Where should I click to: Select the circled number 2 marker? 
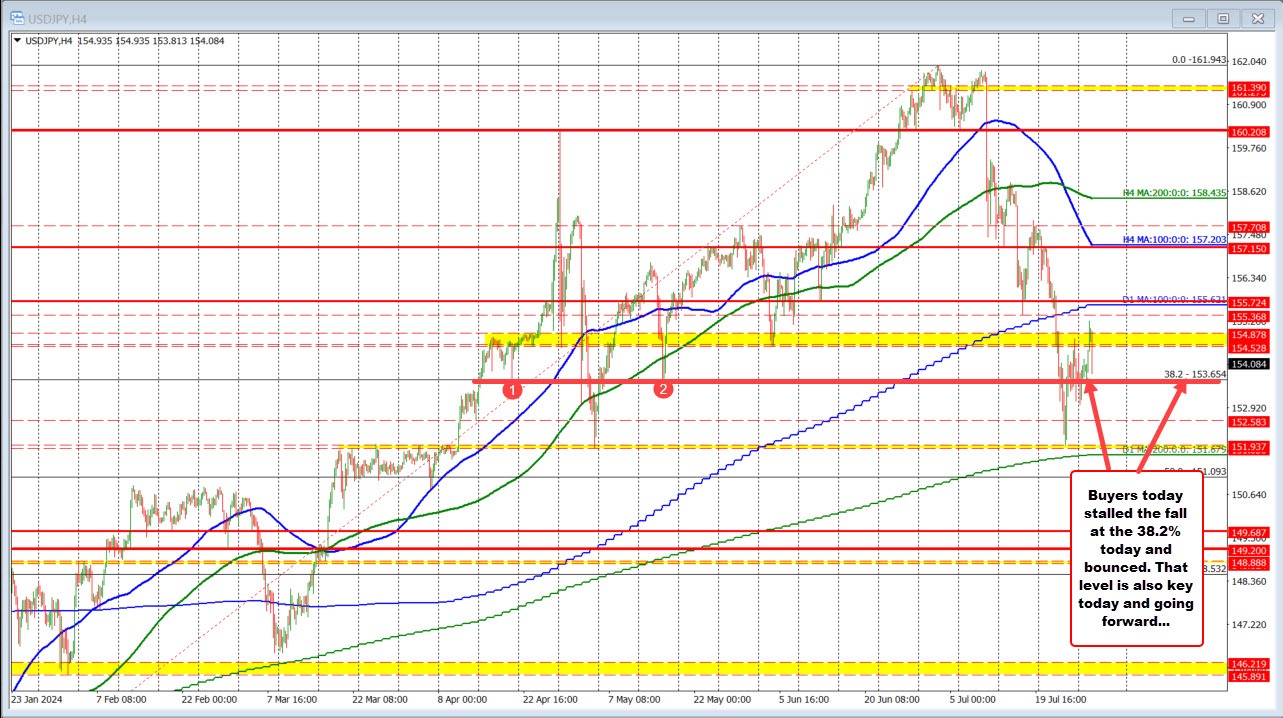tap(661, 389)
